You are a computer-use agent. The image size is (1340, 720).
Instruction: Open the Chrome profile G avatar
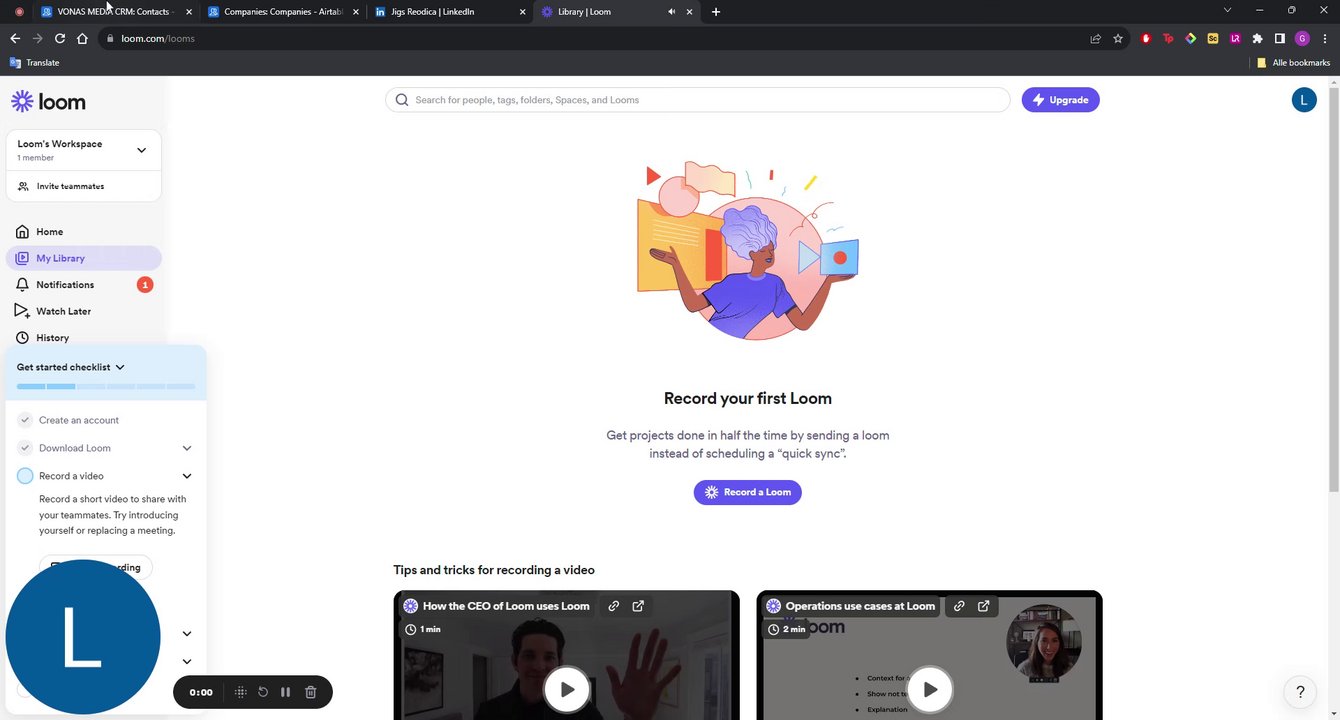(1302, 38)
